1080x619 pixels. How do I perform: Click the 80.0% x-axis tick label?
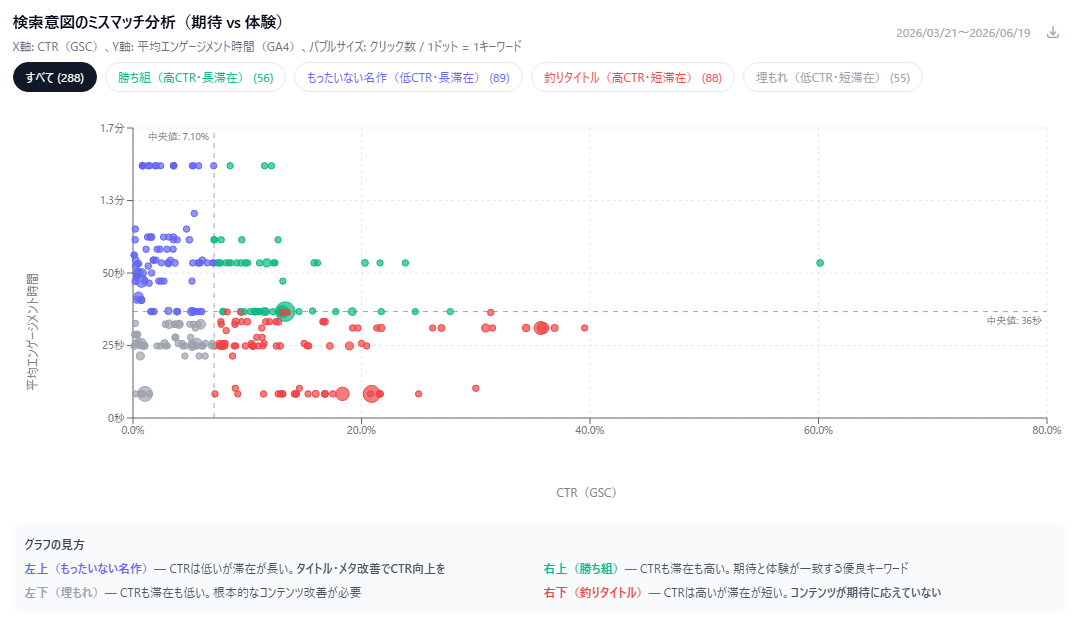[1046, 430]
